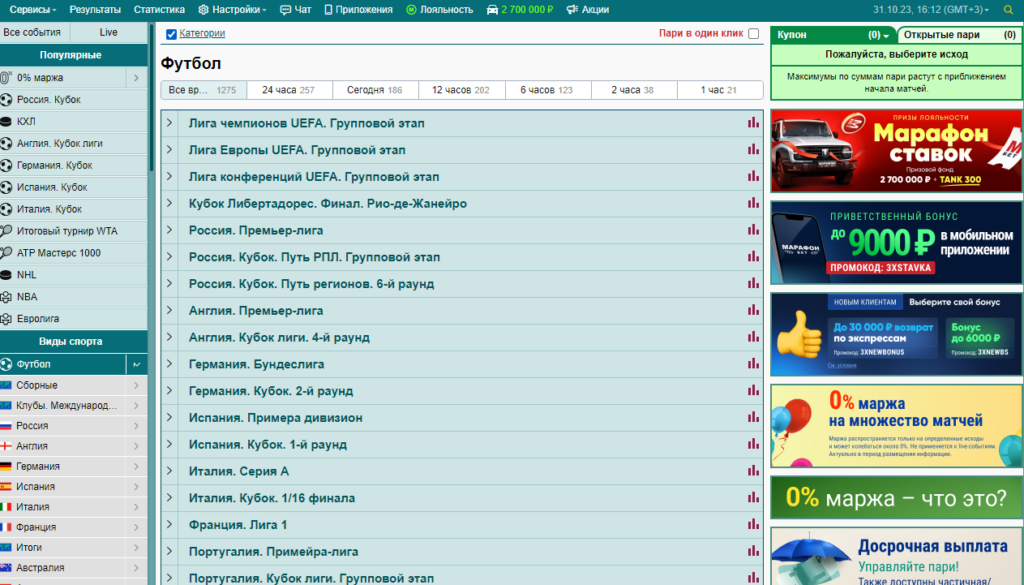
Task: Open statistics icon for Италия. Серия А
Action: pyautogui.click(x=753, y=471)
